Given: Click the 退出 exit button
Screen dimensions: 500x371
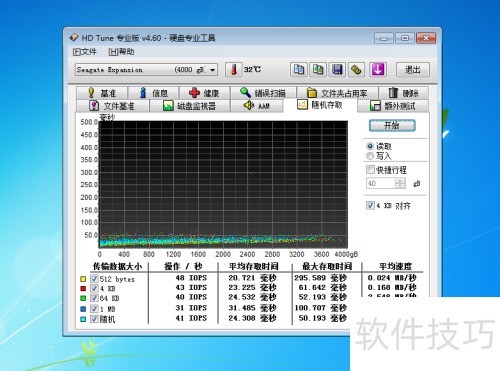Looking at the screenshot, I should (x=413, y=70).
